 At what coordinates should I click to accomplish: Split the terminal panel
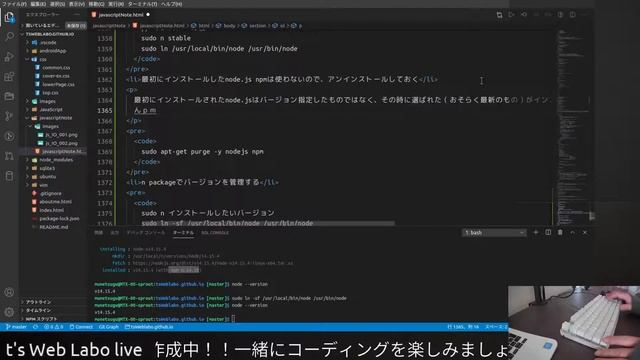coord(548,232)
